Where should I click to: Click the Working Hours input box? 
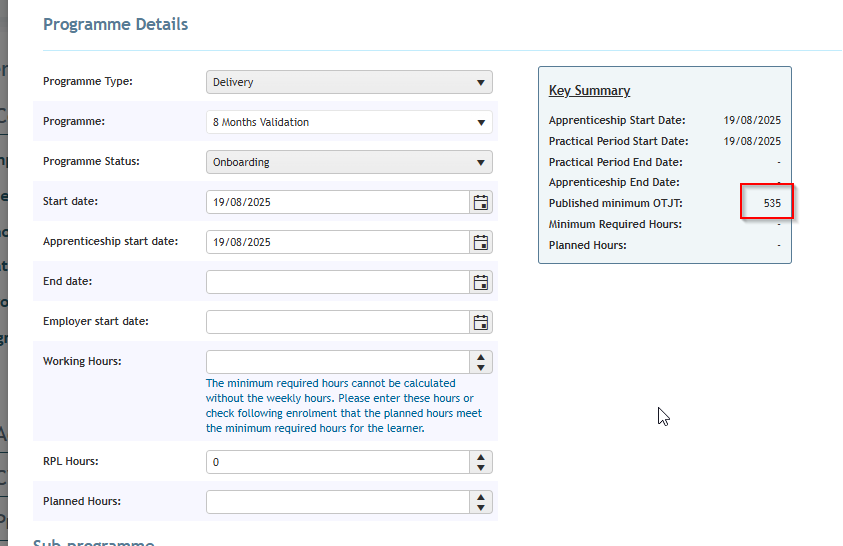(338, 362)
